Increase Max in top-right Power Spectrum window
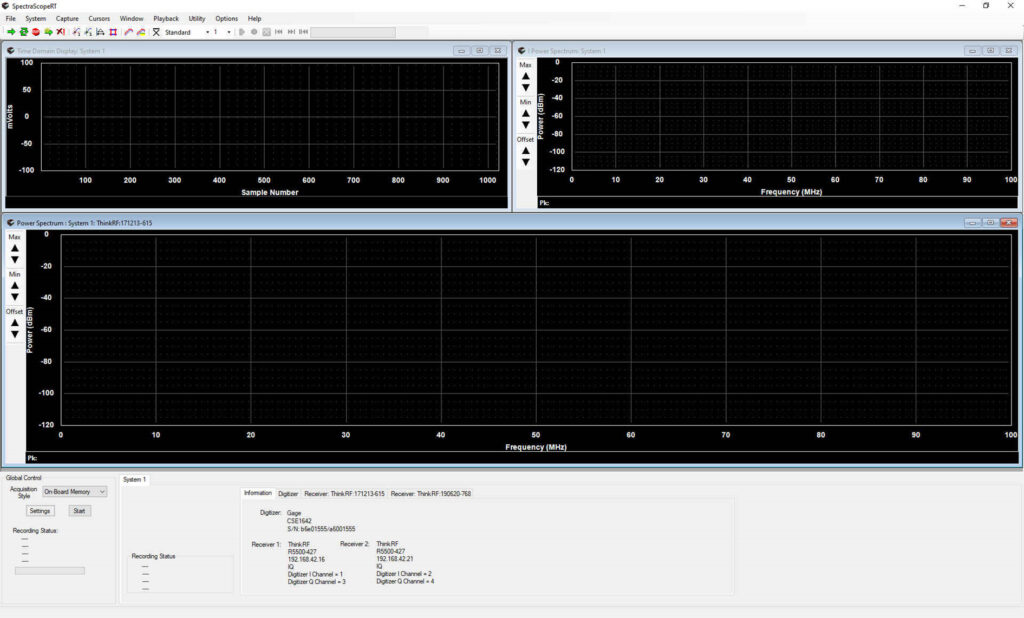The image size is (1024, 618). 526,76
